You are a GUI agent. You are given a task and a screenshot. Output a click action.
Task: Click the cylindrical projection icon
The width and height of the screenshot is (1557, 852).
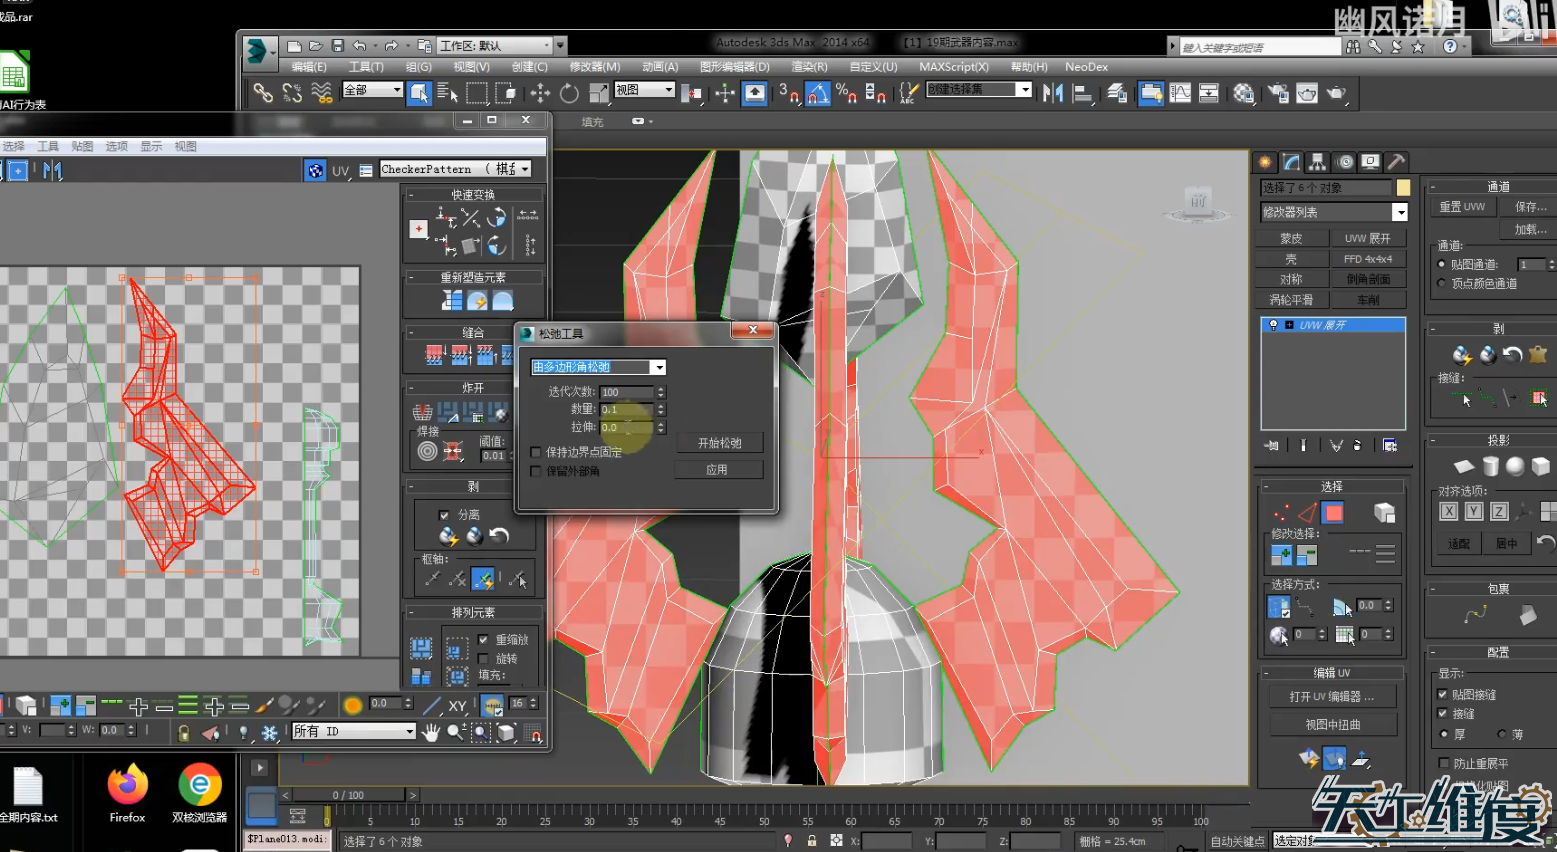[x=1490, y=466]
